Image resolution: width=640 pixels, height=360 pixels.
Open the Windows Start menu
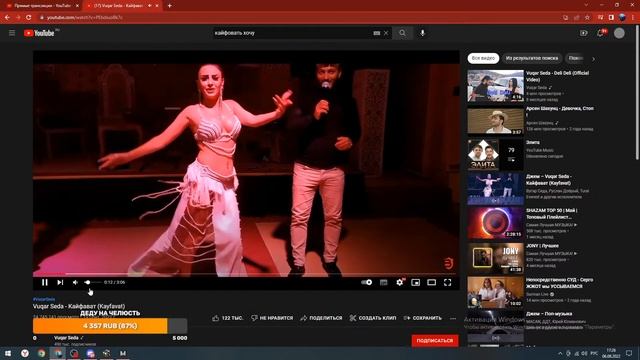[x=8, y=353]
